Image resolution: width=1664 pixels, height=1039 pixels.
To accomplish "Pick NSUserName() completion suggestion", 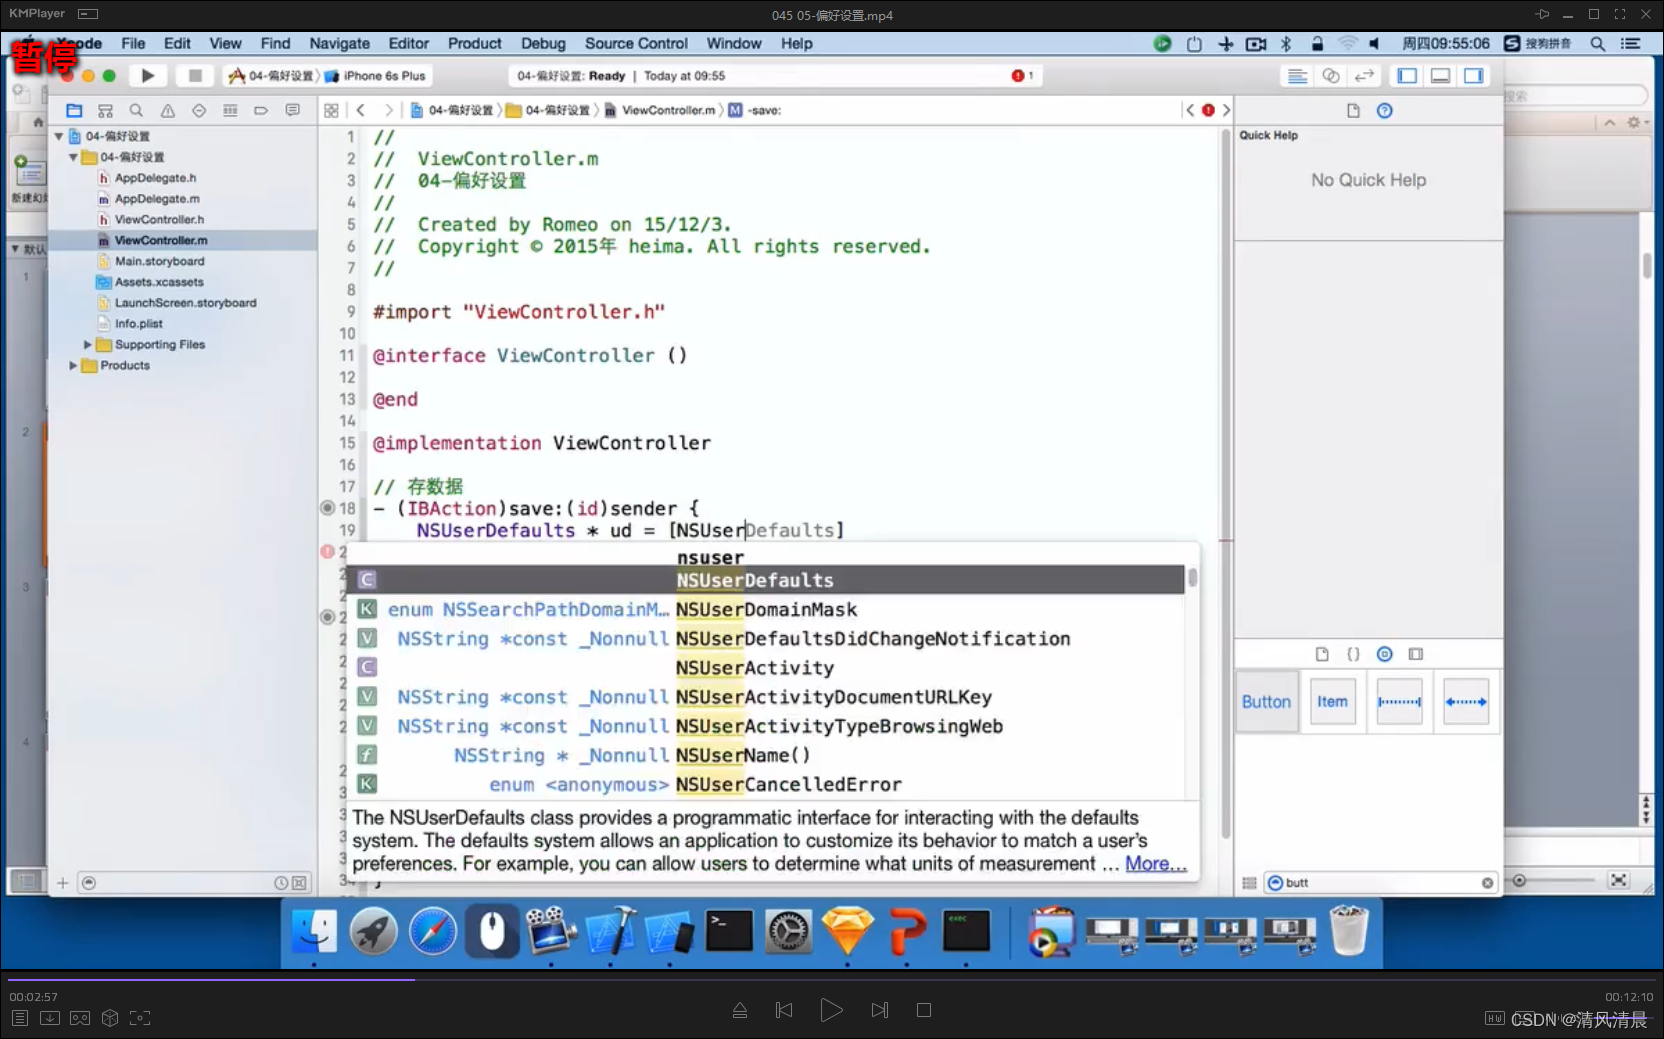I will click(x=766, y=756).
